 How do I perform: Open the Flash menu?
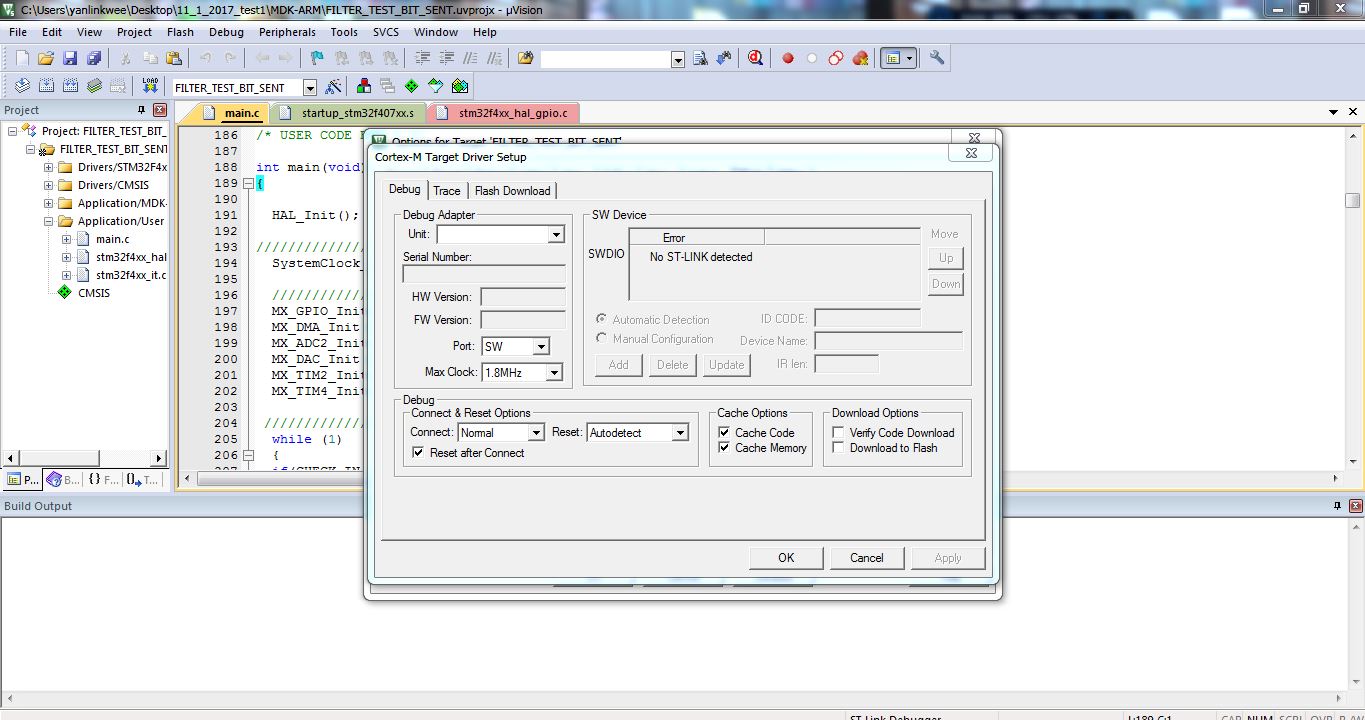180,32
